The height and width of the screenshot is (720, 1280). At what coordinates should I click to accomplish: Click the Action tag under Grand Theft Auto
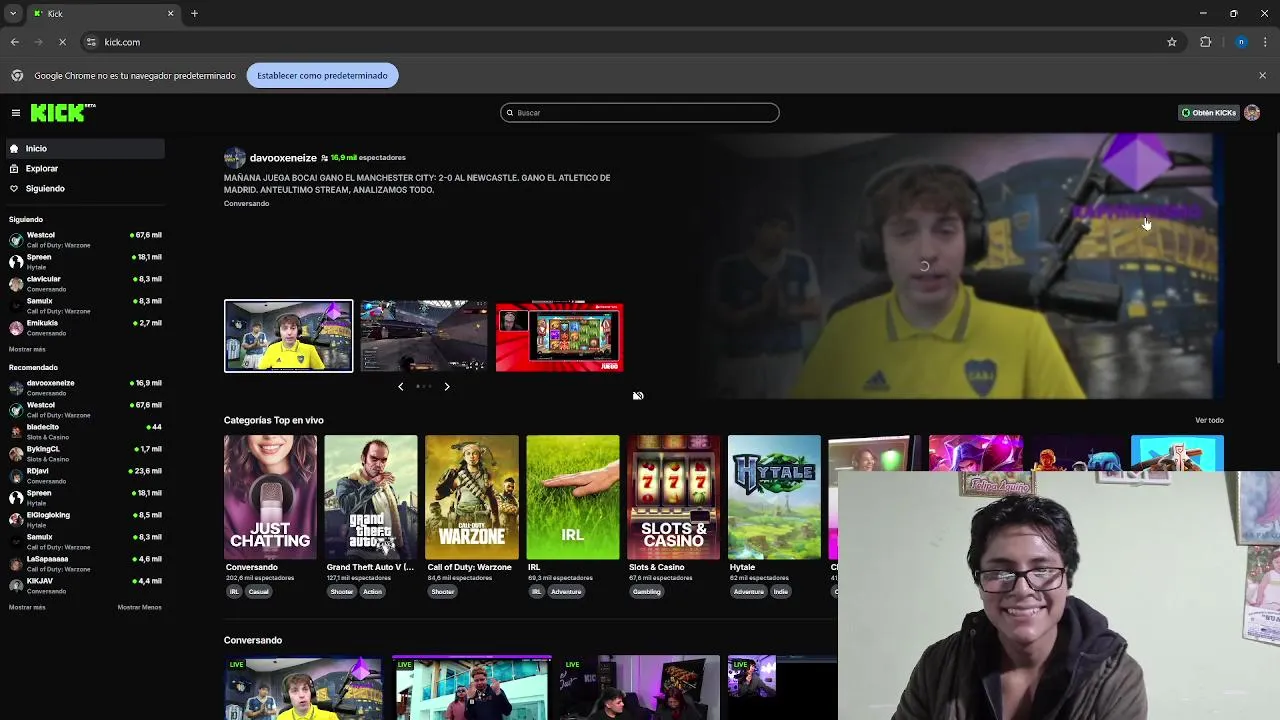[x=372, y=592]
